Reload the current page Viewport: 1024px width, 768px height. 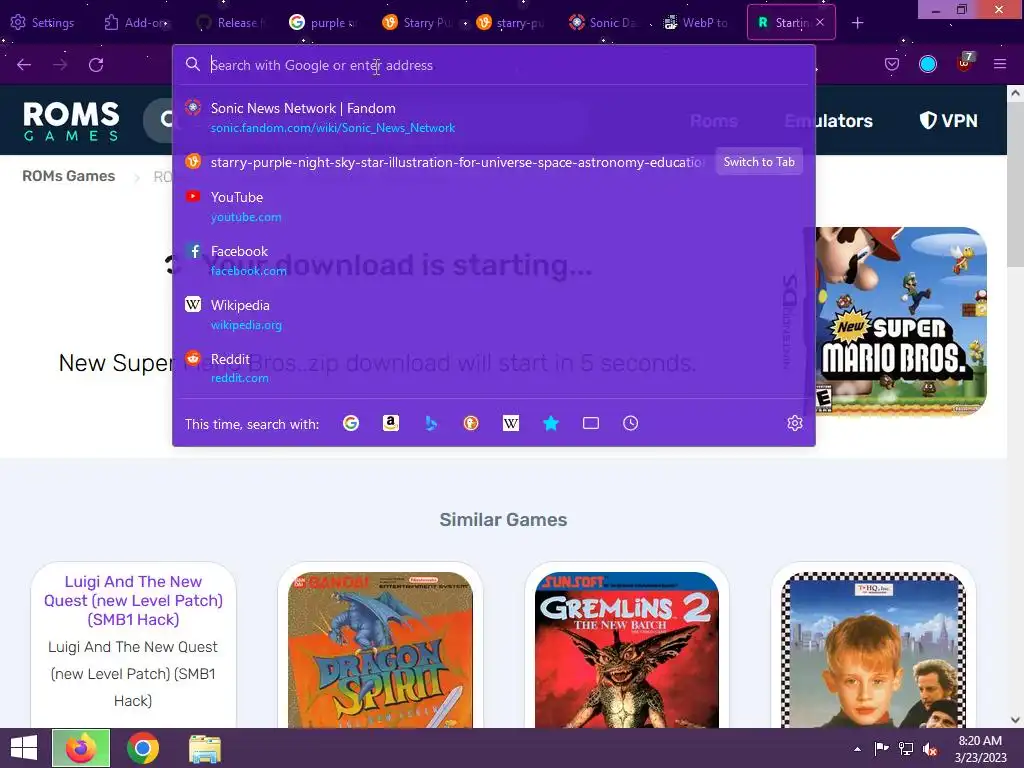pyautogui.click(x=96, y=65)
